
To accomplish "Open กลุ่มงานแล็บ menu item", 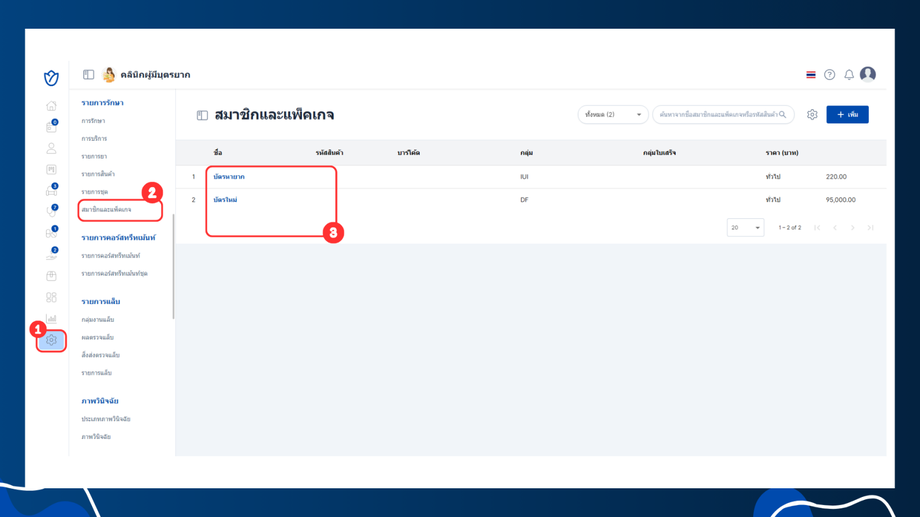I will [x=98, y=320].
